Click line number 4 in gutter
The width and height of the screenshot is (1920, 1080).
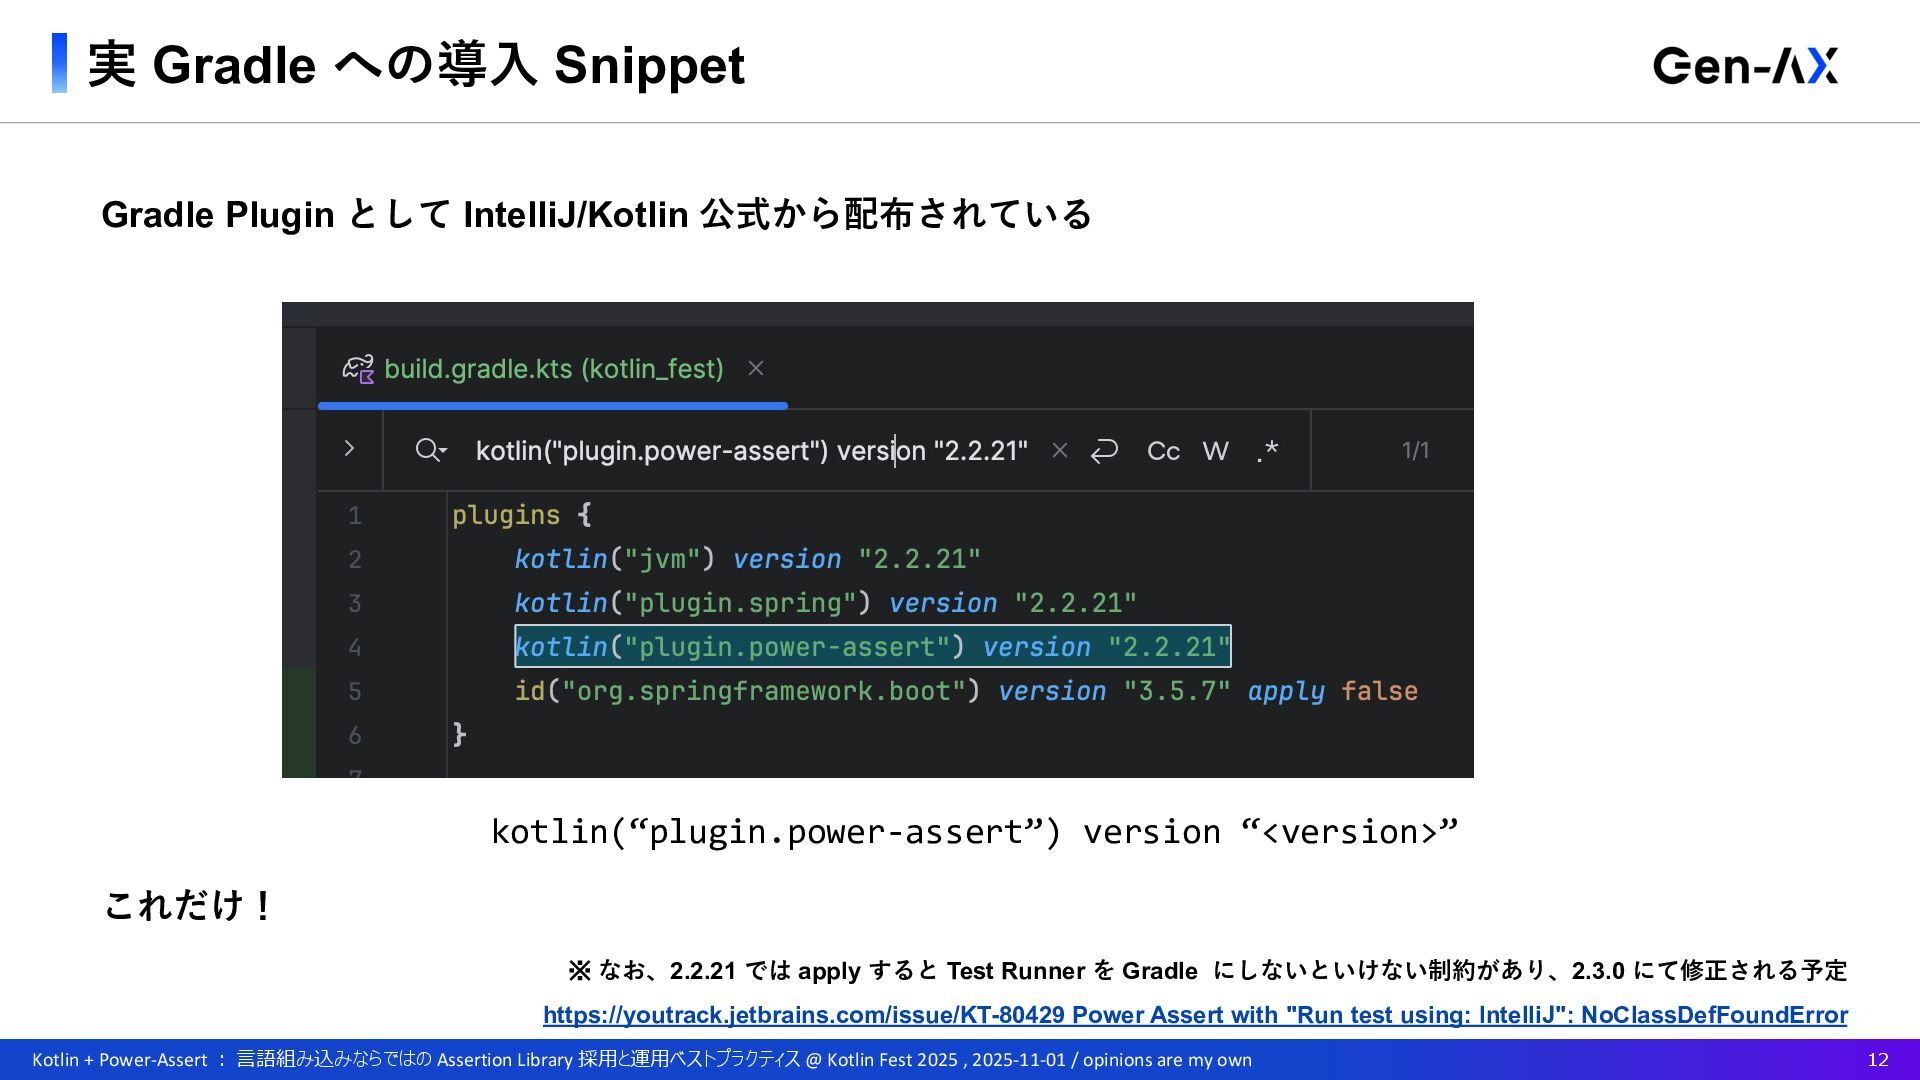(355, 647)
